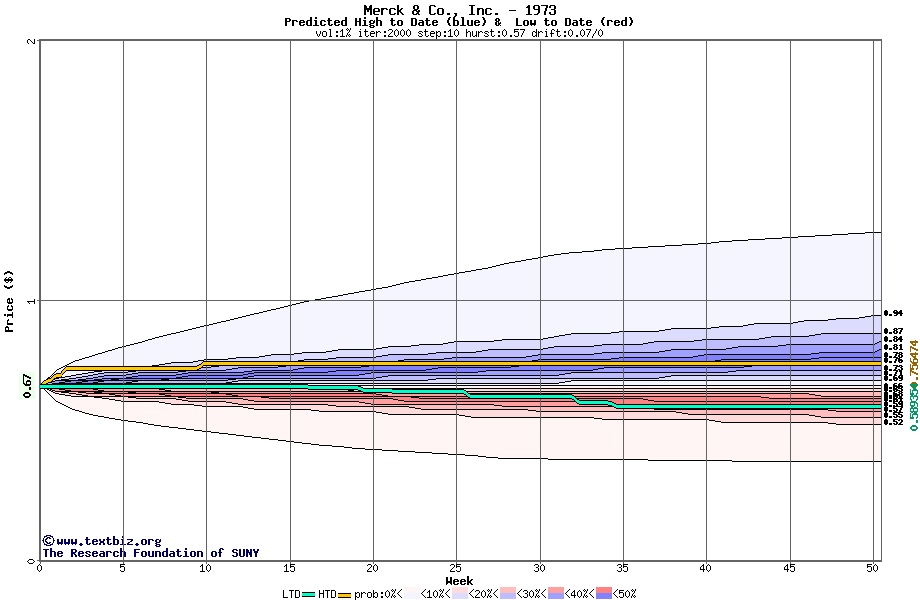Open the www.textbiz.org copyright link
920x600 pixels.
102,541
